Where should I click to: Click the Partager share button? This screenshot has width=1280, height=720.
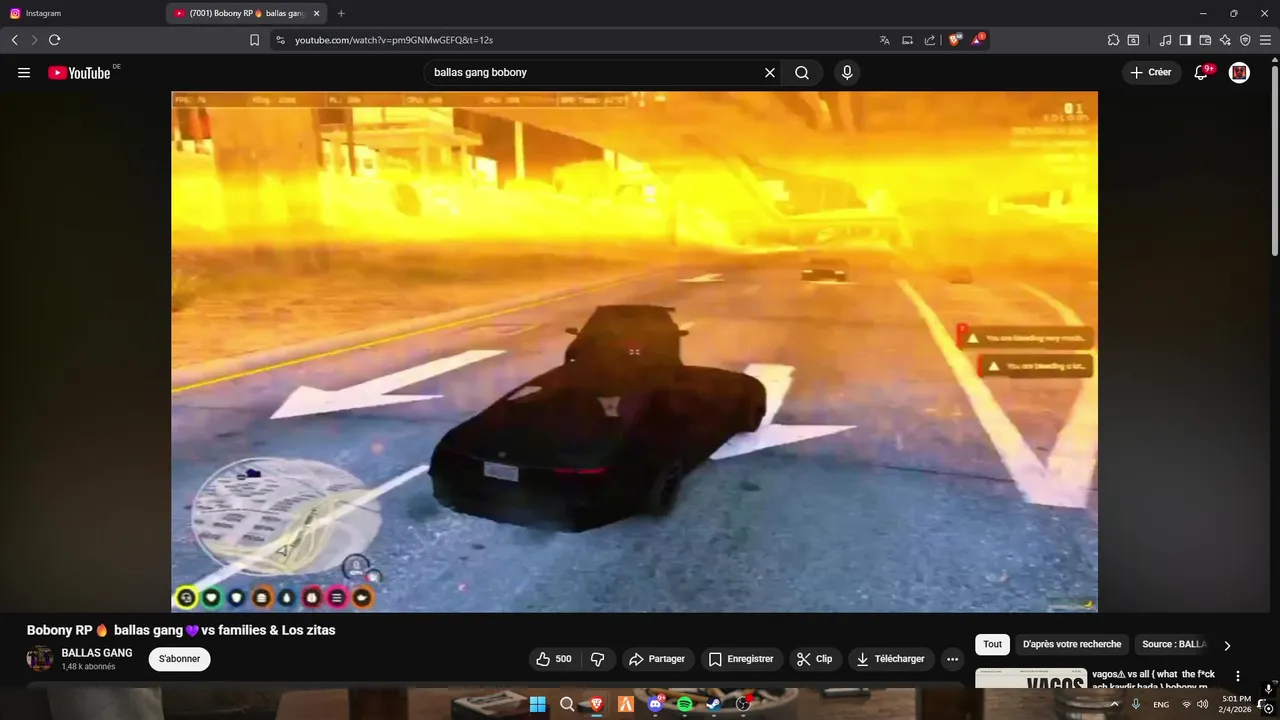coord(657,659)
